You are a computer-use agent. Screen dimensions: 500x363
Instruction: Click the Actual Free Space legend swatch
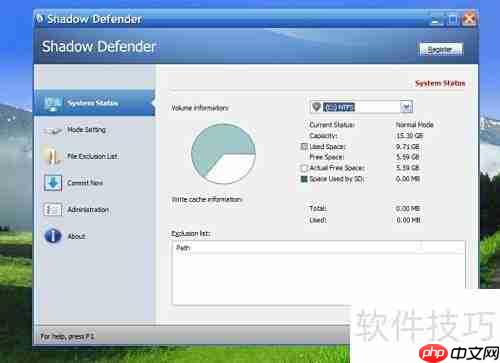pos(304,168)
